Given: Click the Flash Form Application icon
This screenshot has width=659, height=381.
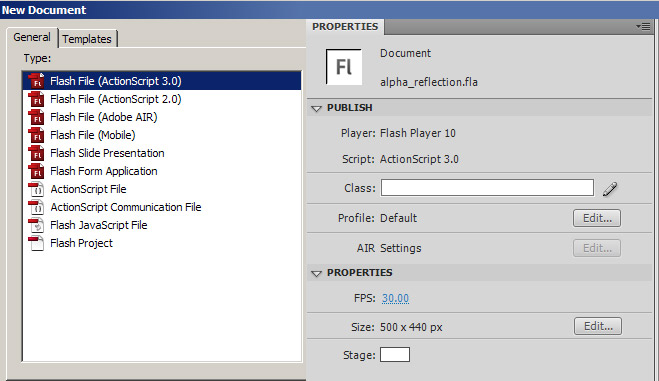Looking at the screenshot, I should (36, 171).
